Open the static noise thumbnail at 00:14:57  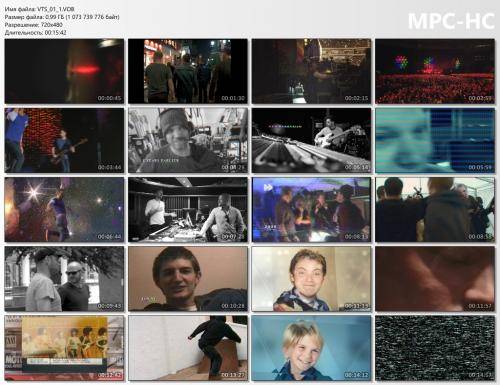click(x=435, y=348)
